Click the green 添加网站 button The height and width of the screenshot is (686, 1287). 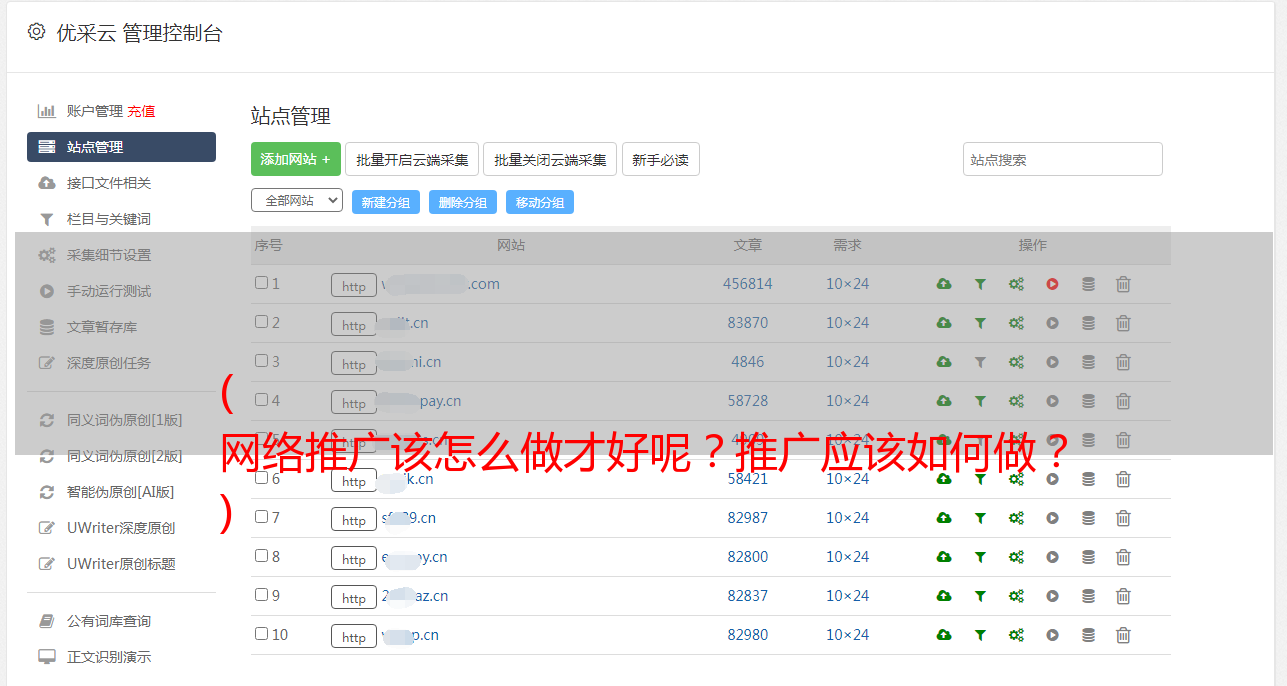point(295,159)
